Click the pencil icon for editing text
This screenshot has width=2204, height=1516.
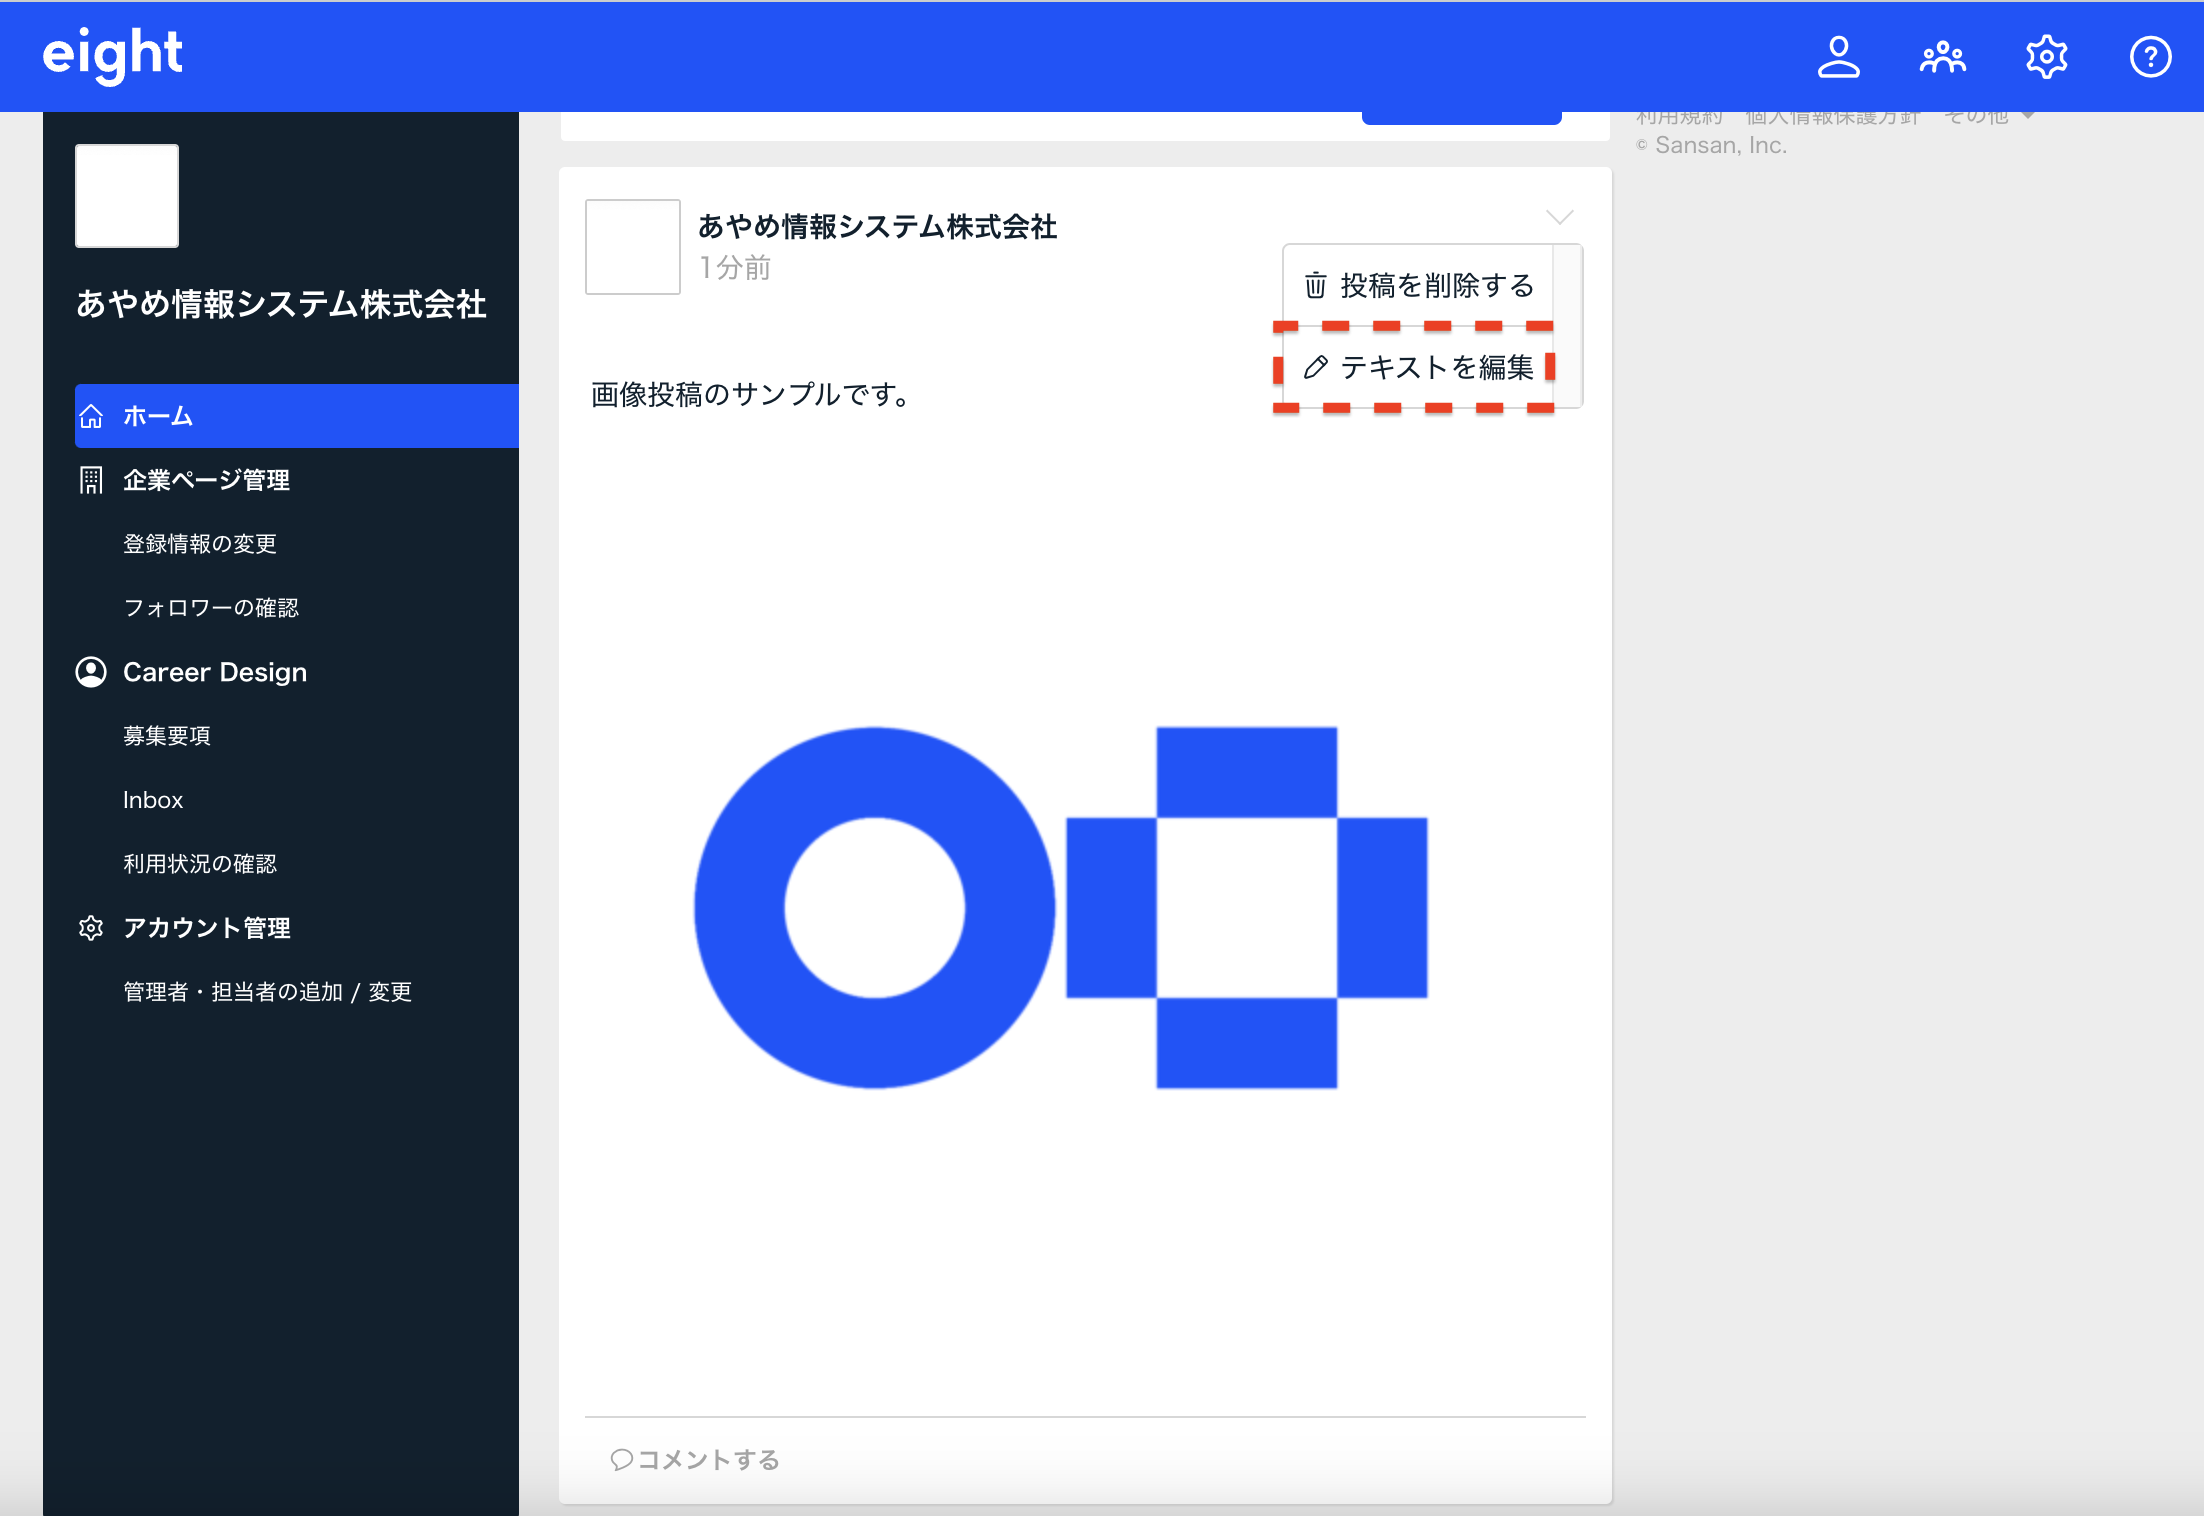(1315, 368)
